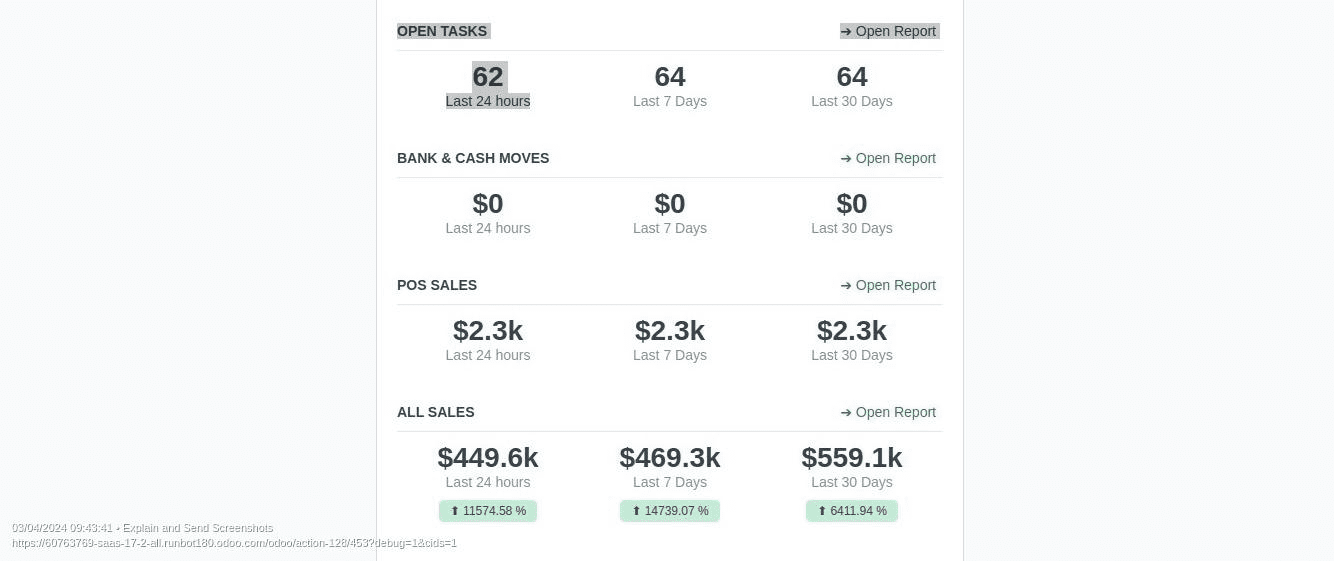Open the POS Sales report link
This screenshot has width=1334, height=561.
click(x=889, y=285)
